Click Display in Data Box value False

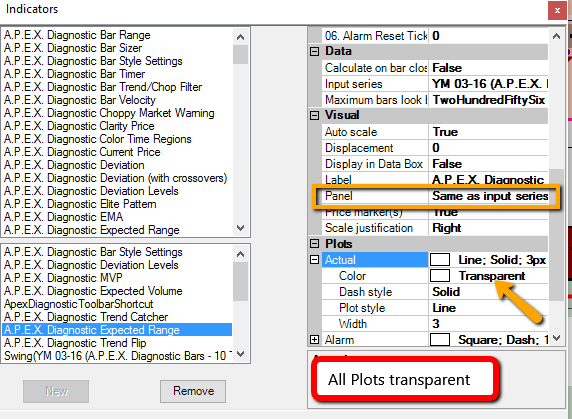488,164
